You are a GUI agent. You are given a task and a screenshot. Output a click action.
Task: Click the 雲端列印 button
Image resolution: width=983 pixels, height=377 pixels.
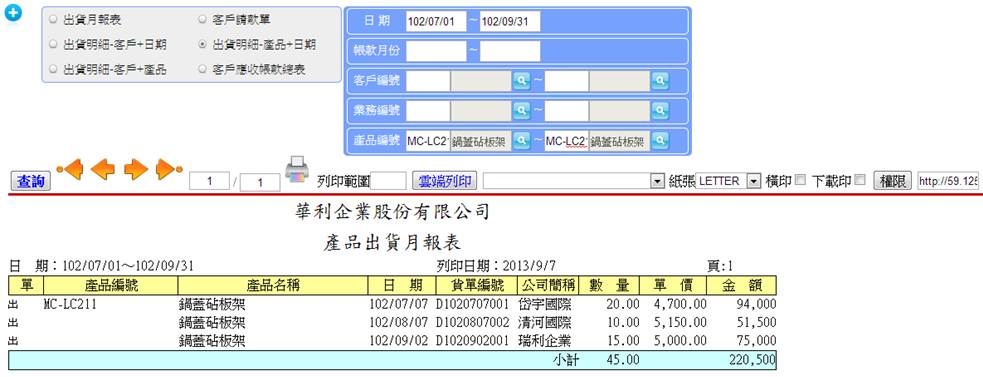click(445, 181)
